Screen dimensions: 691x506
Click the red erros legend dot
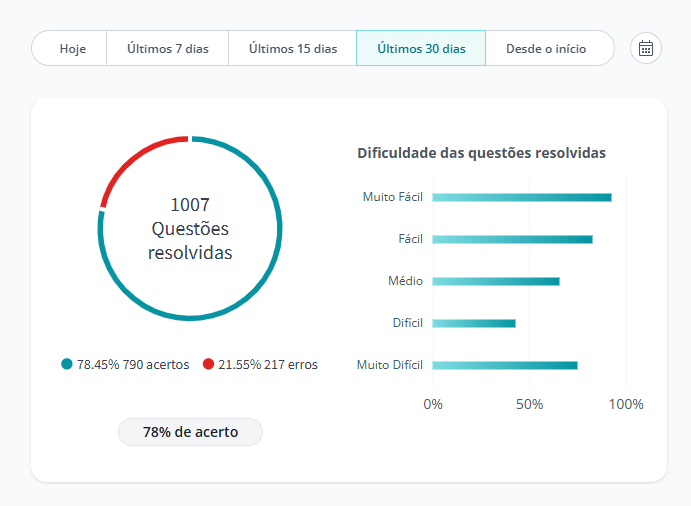pos(208,364)
